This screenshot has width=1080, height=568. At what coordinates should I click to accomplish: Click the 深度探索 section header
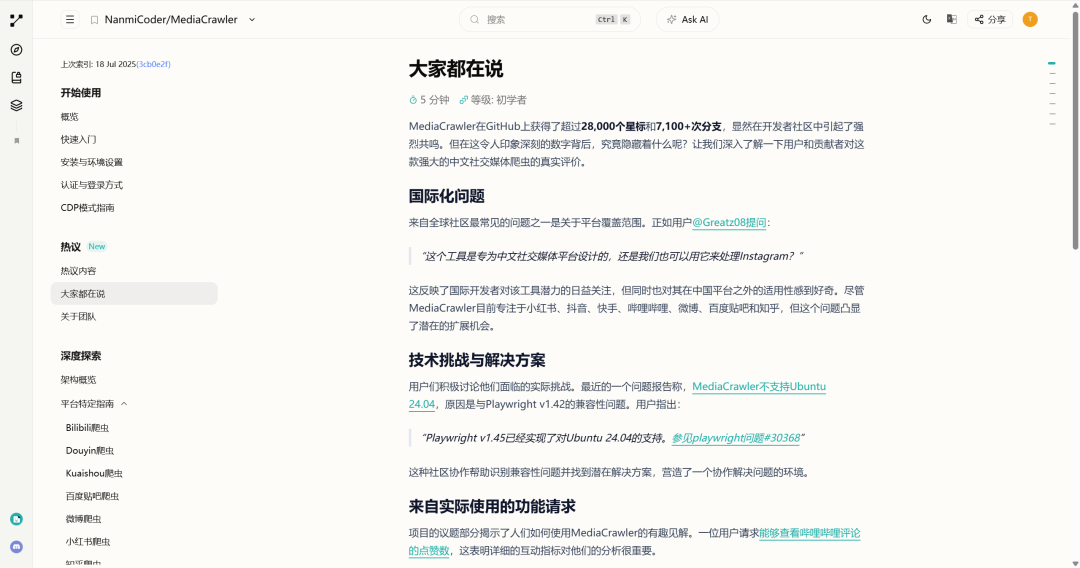81,356
